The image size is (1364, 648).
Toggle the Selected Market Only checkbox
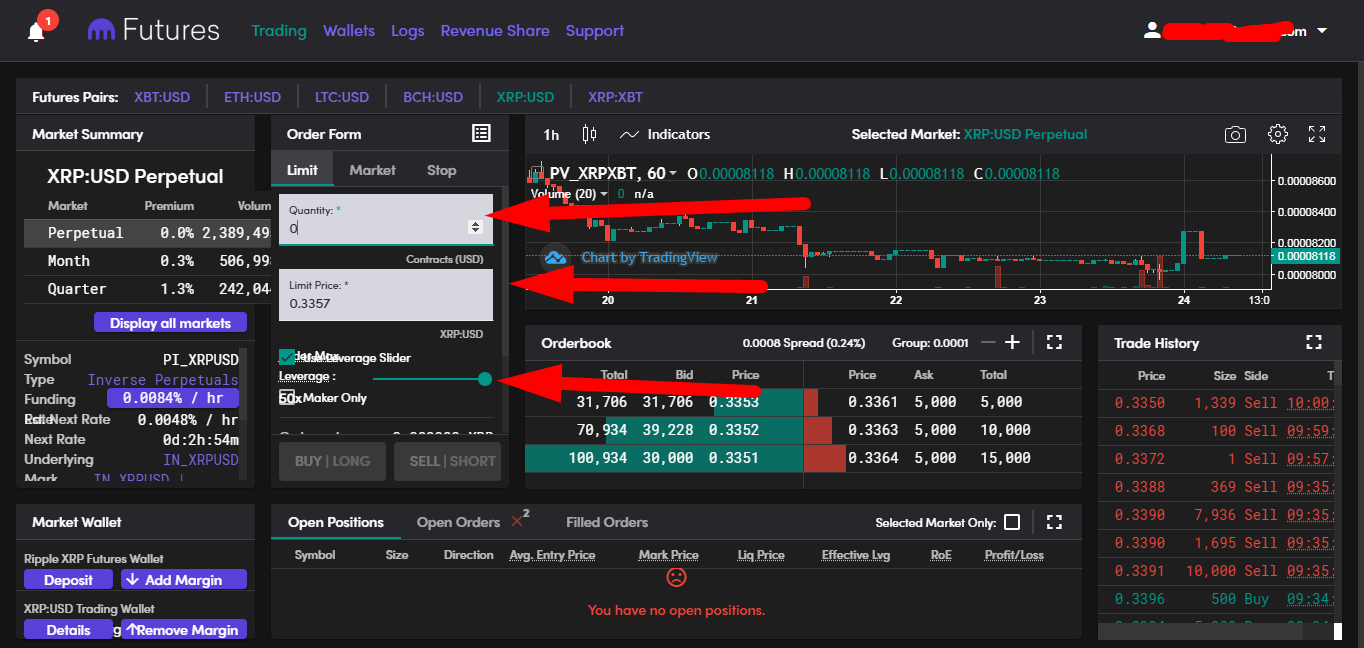1012,522
